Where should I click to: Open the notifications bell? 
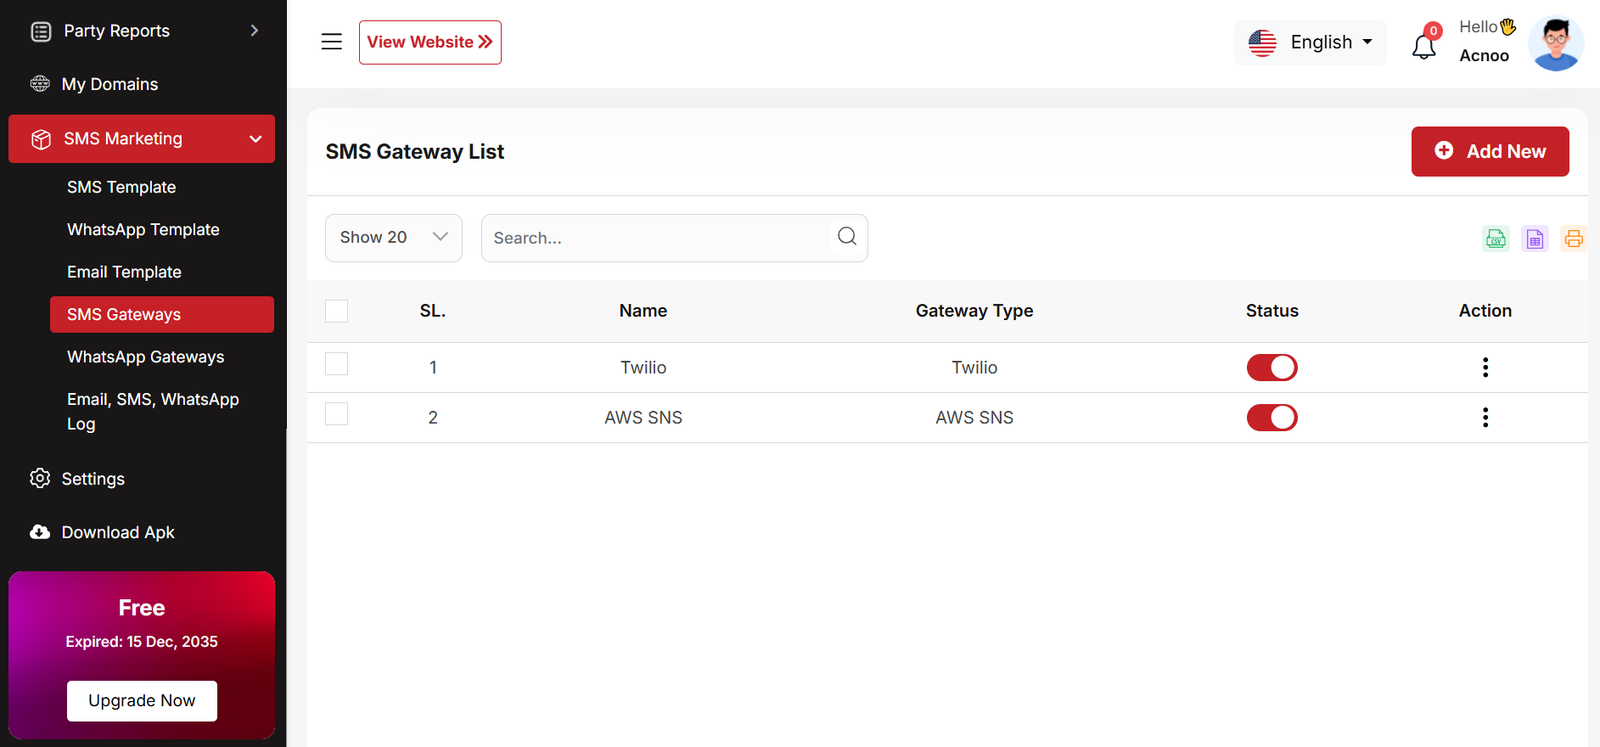1424,45
